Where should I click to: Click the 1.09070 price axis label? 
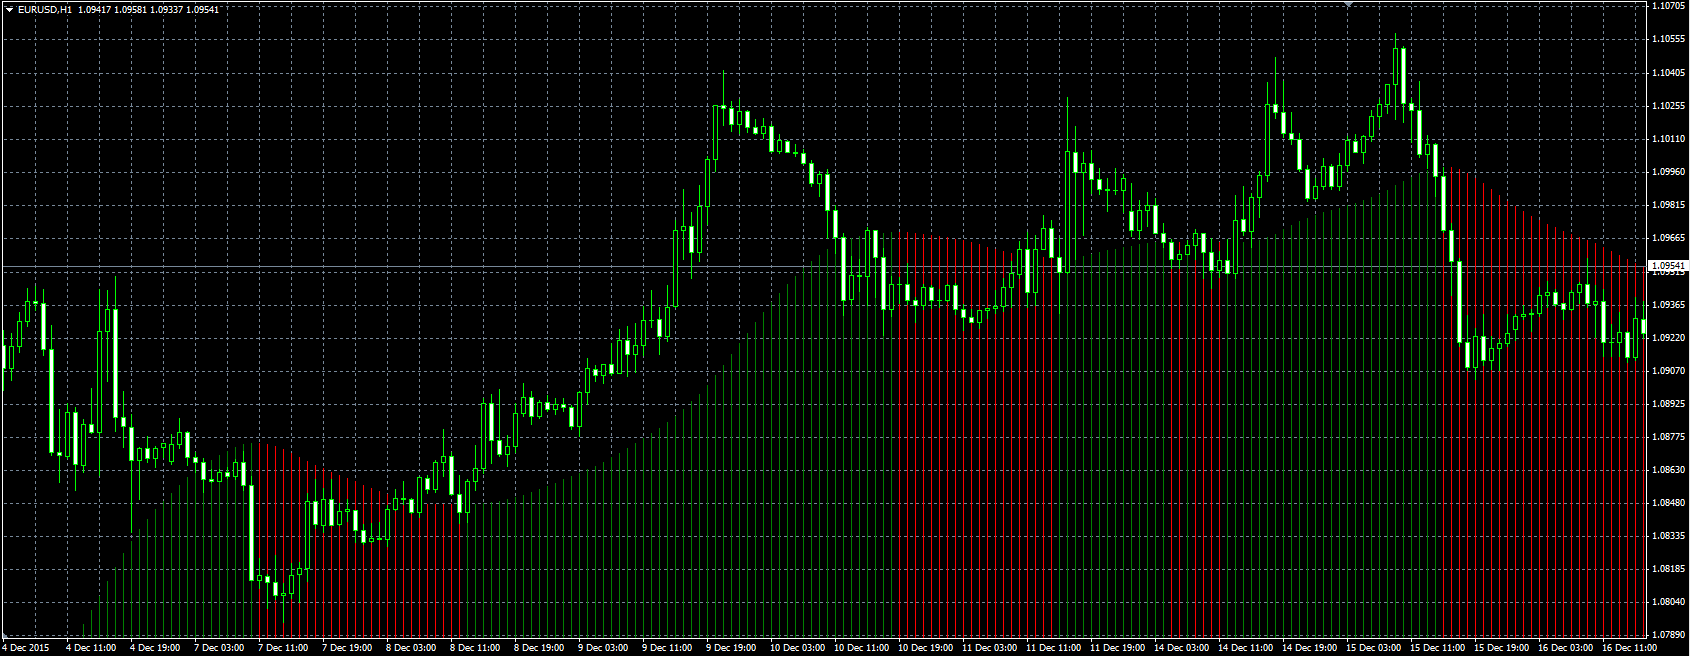[1667, 370]
